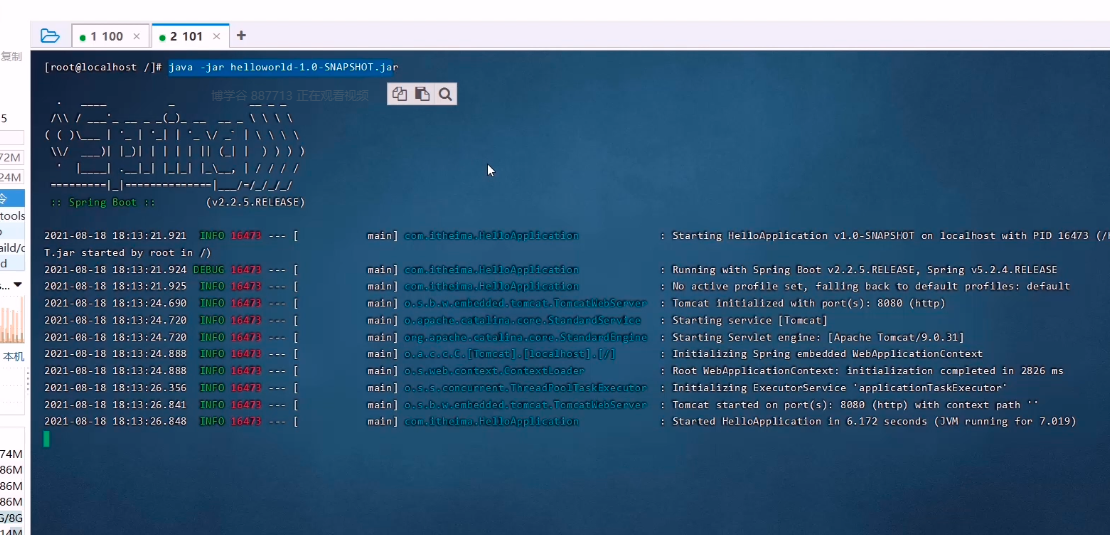Click 'o.s.web.context.ContextLoader' logger name

[494, 371]
